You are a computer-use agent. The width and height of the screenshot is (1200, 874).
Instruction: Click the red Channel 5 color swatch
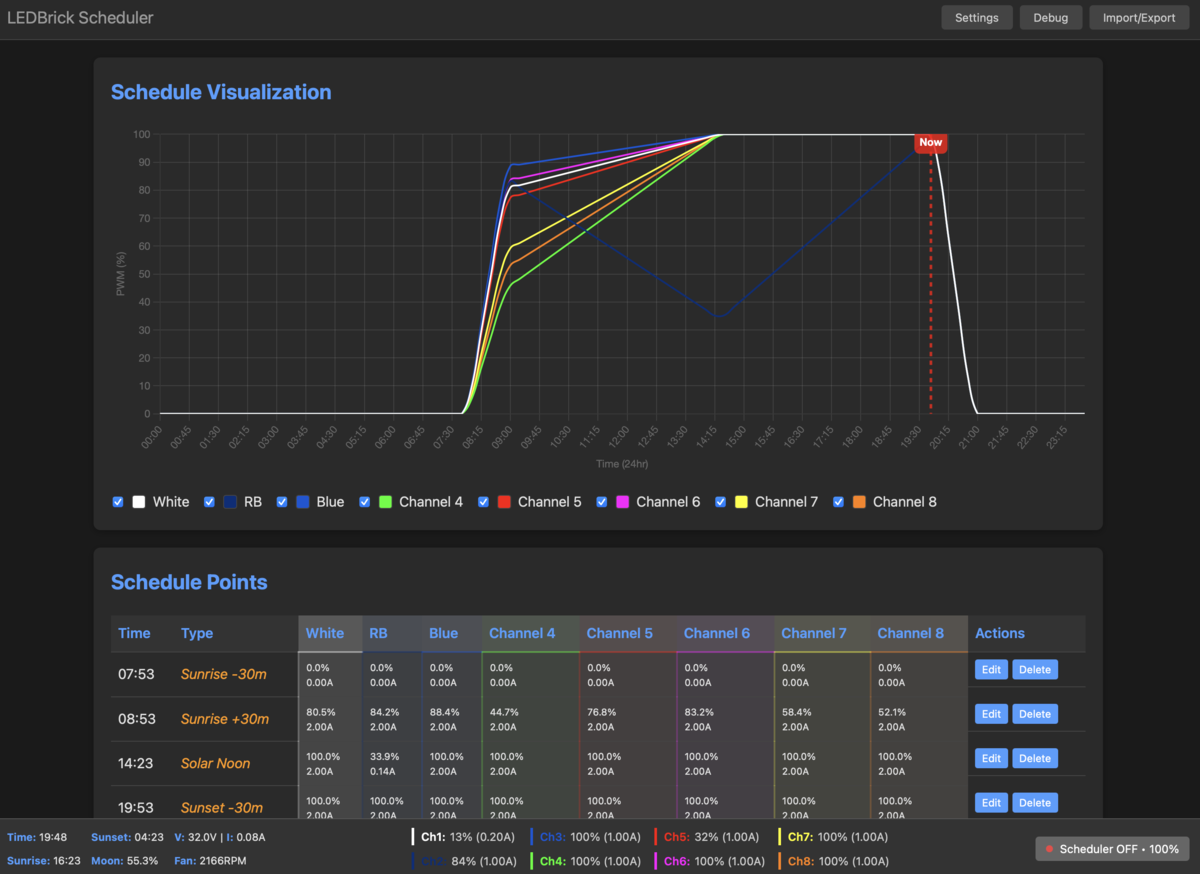point(504,502)
